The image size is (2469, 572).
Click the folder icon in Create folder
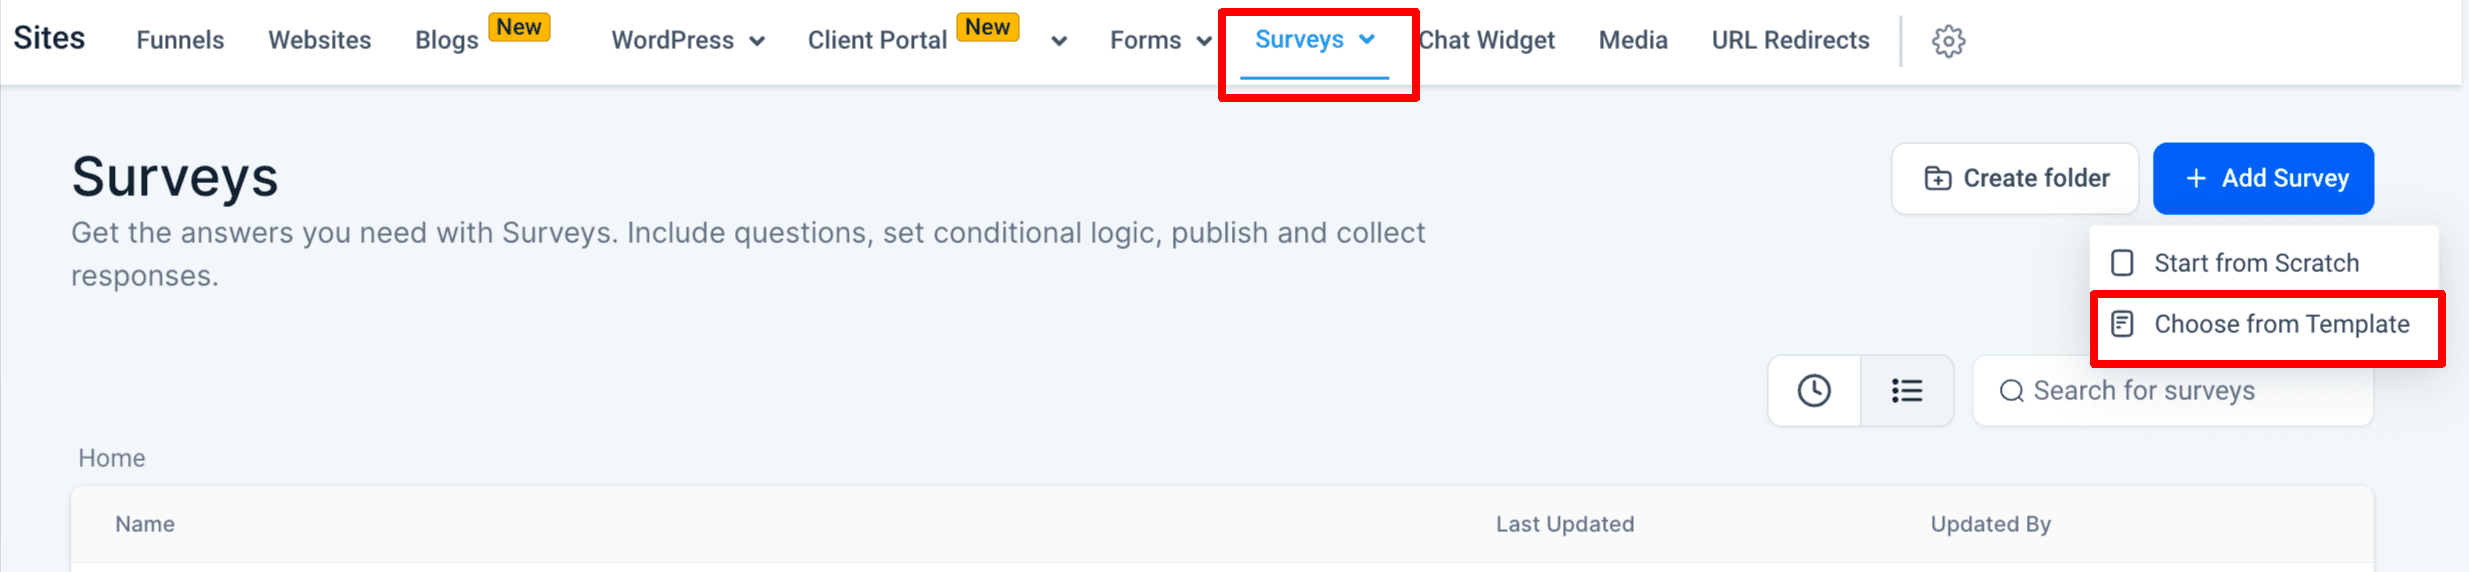pos(1938,178)
